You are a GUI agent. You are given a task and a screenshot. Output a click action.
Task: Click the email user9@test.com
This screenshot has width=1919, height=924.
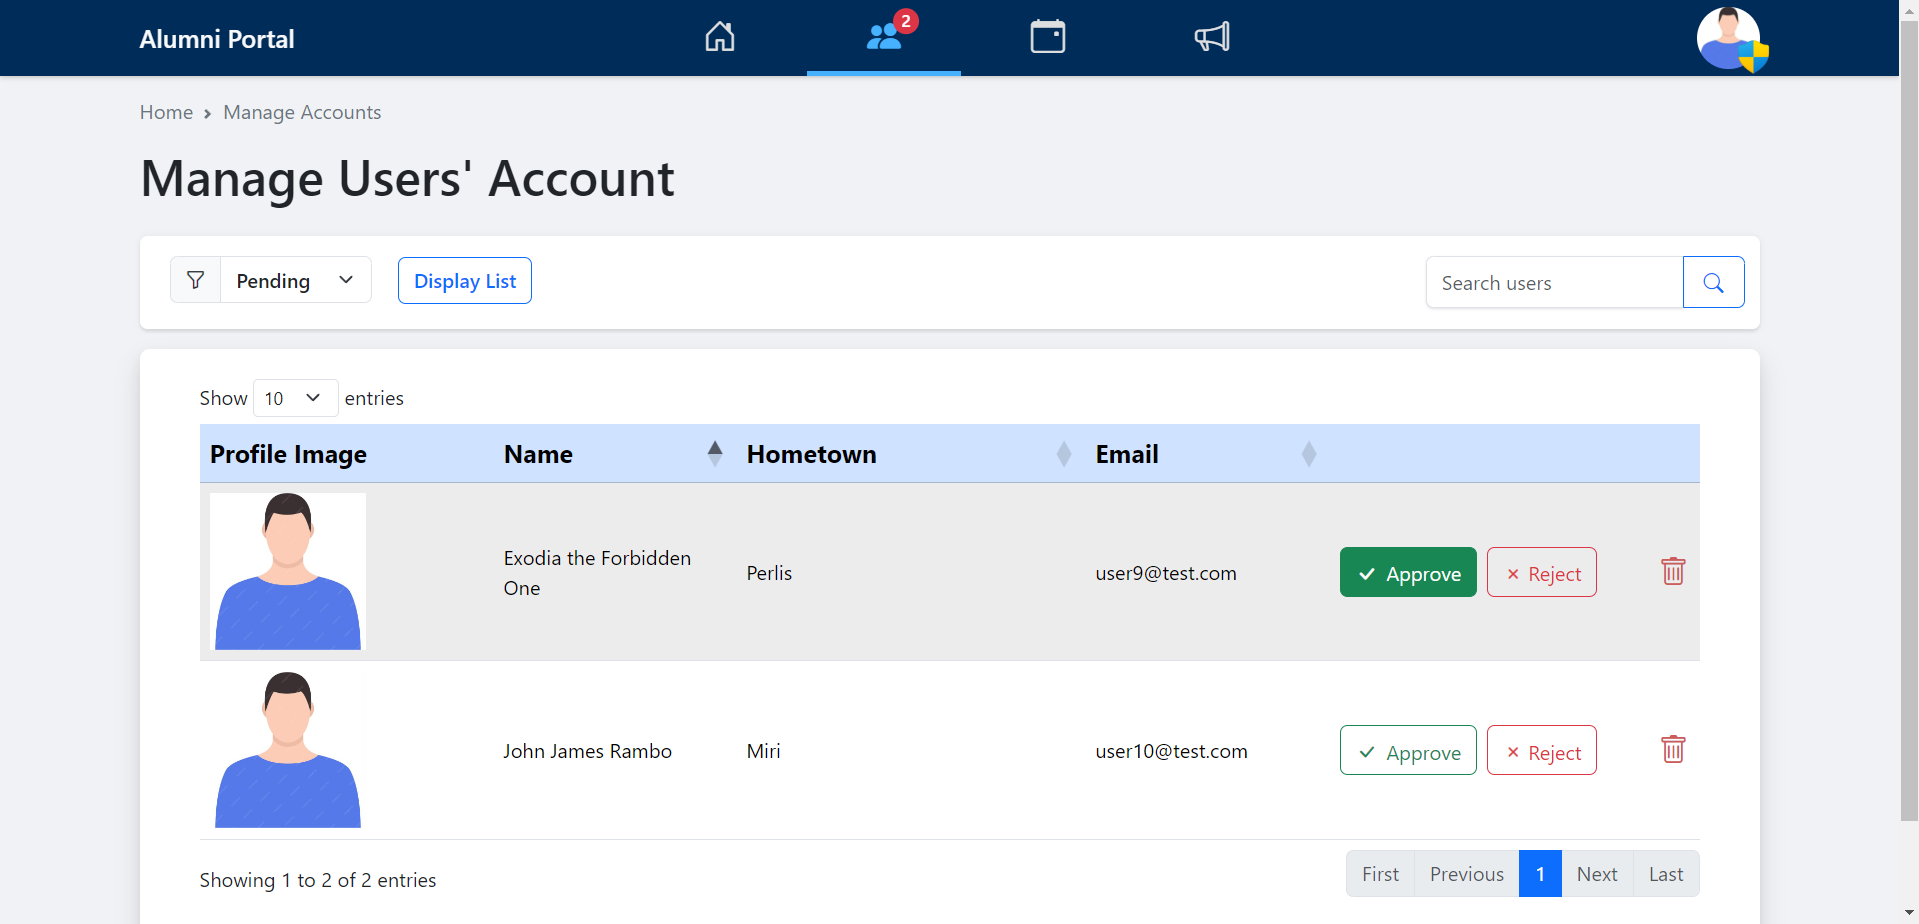(1166, 573)
